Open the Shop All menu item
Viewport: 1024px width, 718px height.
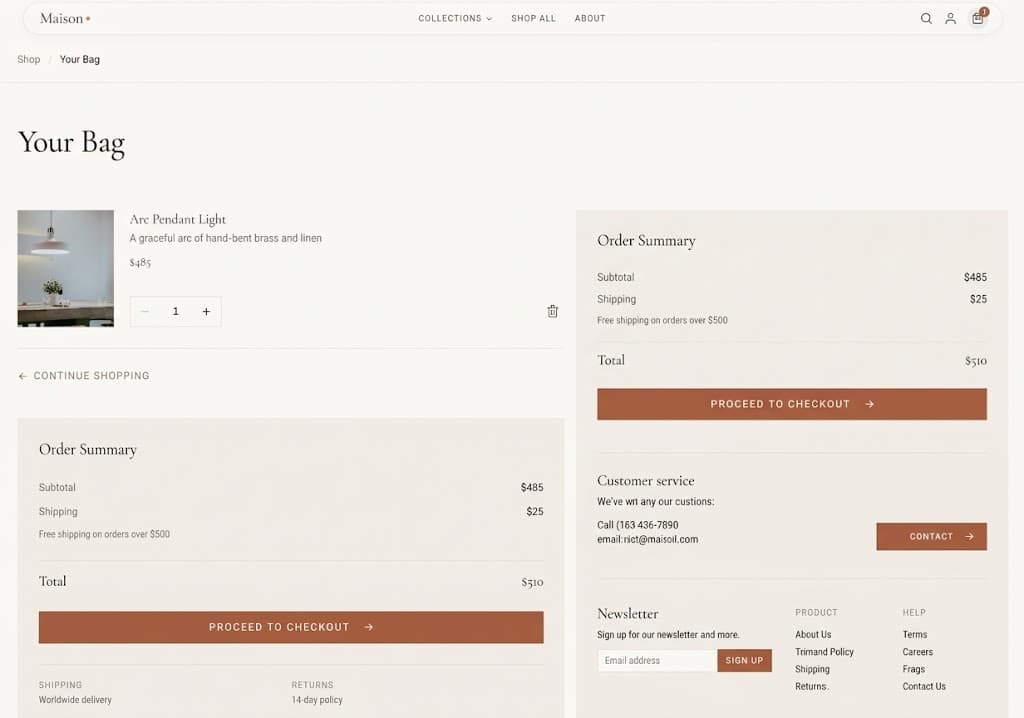[x=533, y=18]
